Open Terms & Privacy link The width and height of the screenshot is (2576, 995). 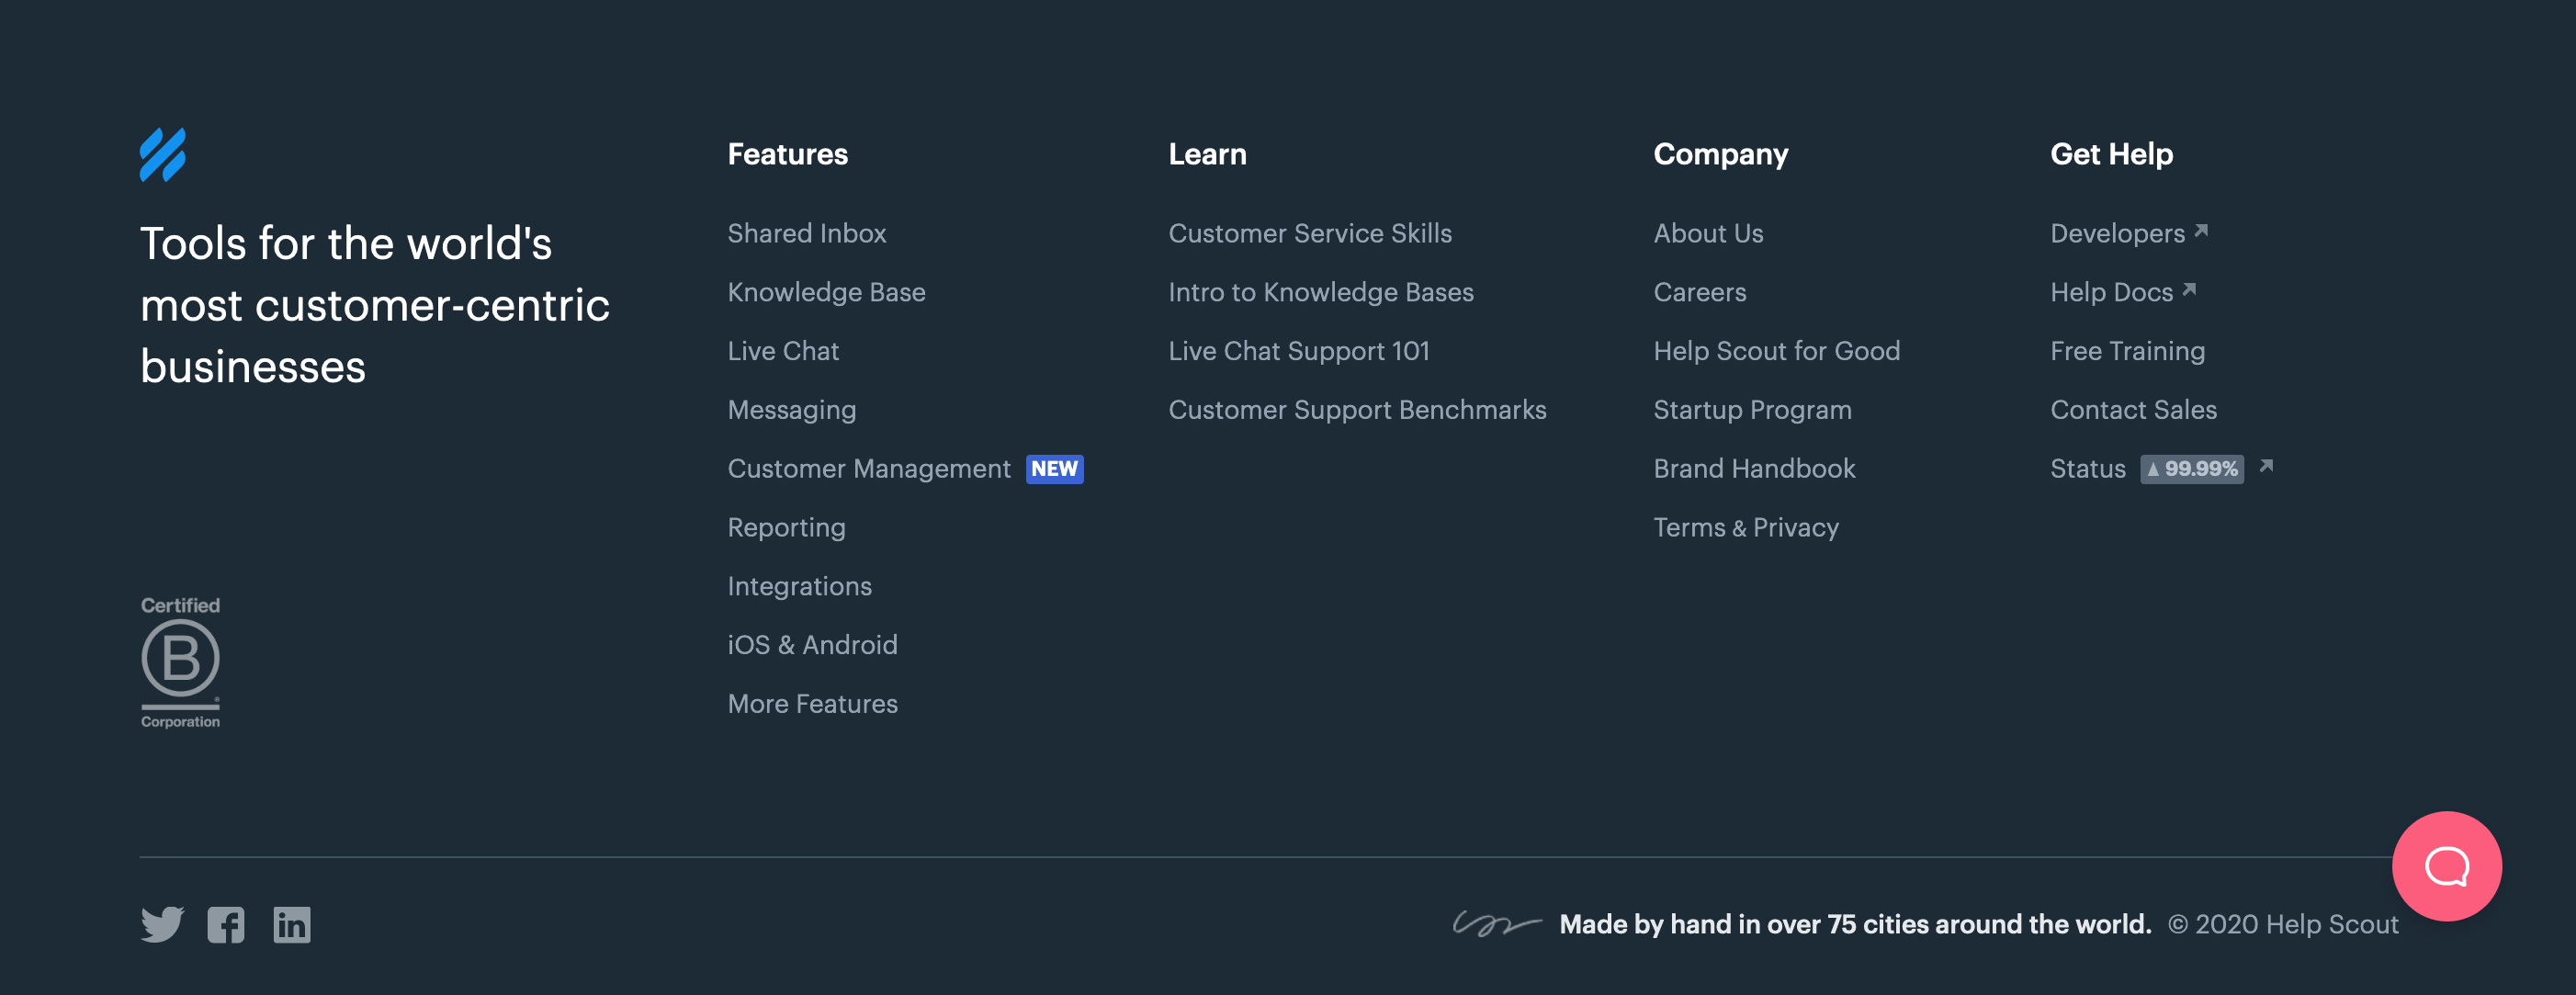[1746, 528]
